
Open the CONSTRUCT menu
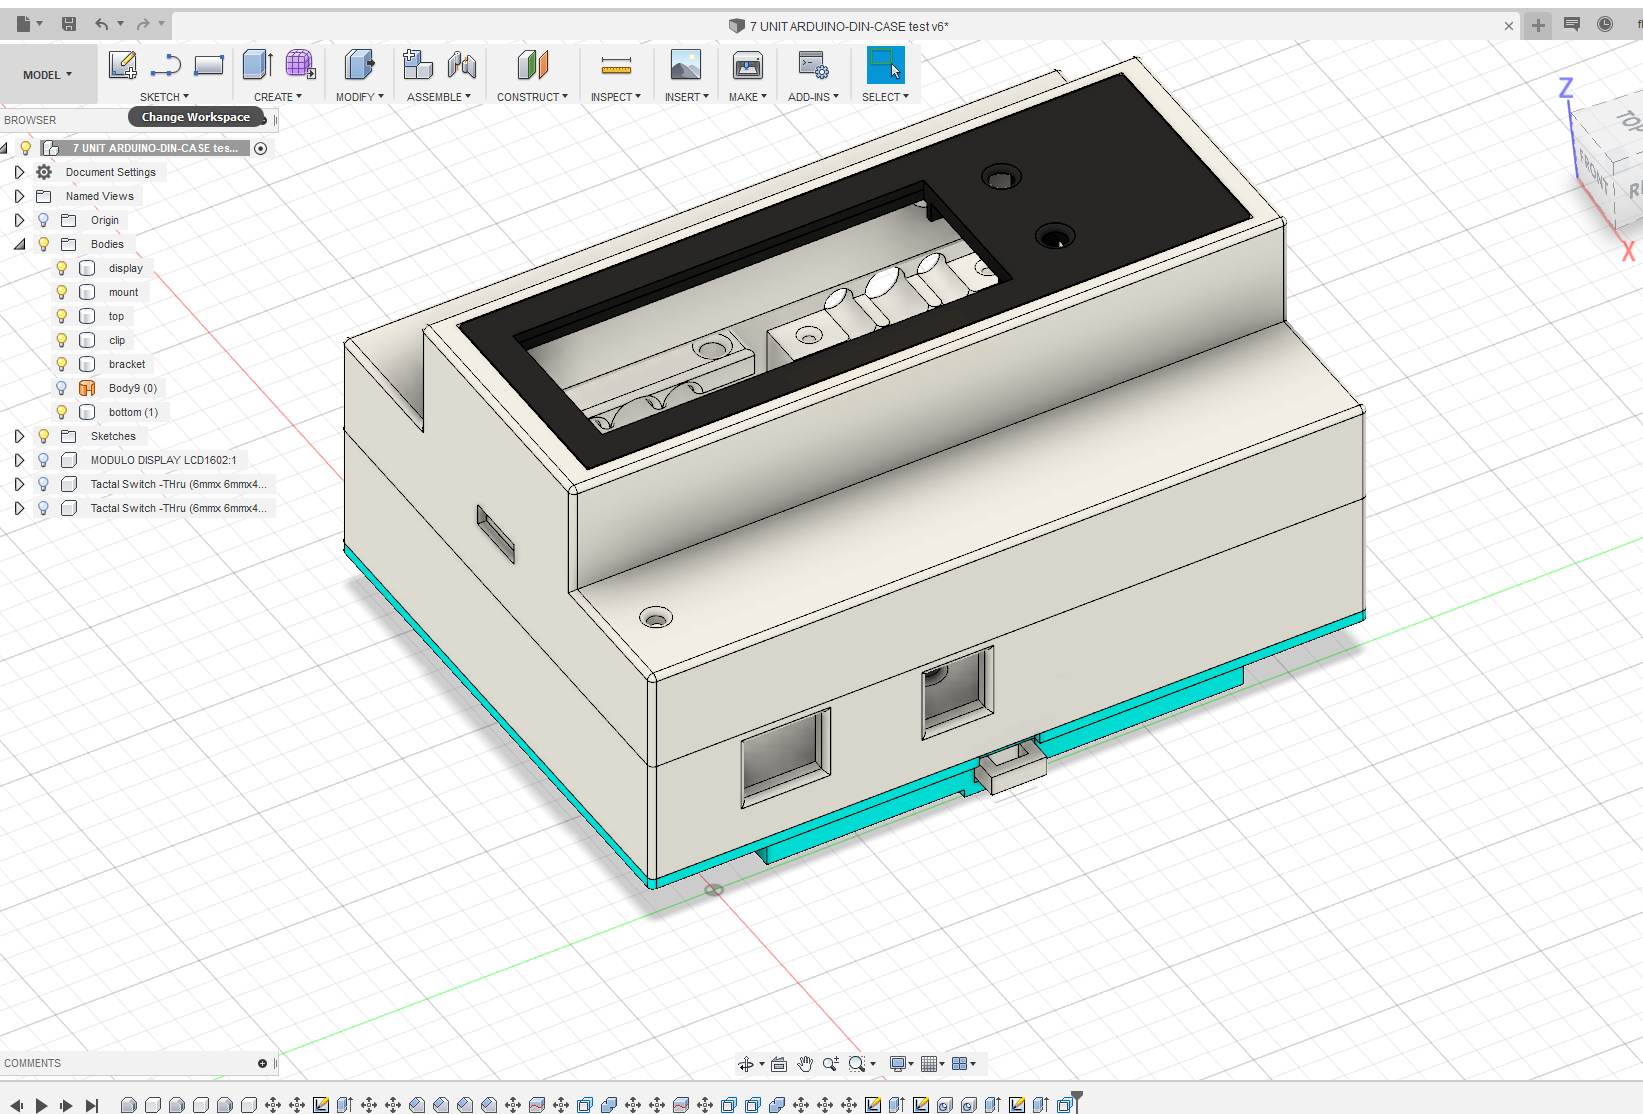532,97
